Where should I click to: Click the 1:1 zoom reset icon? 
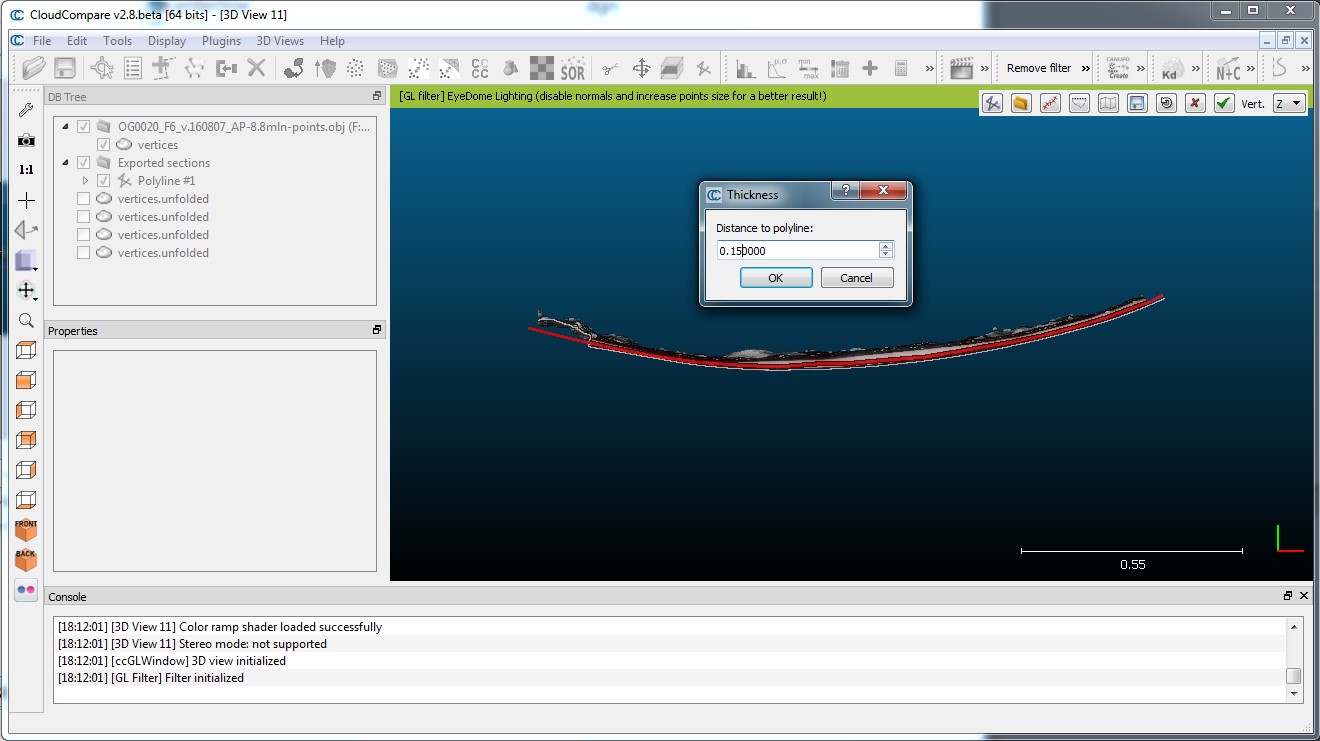[26, 170]
